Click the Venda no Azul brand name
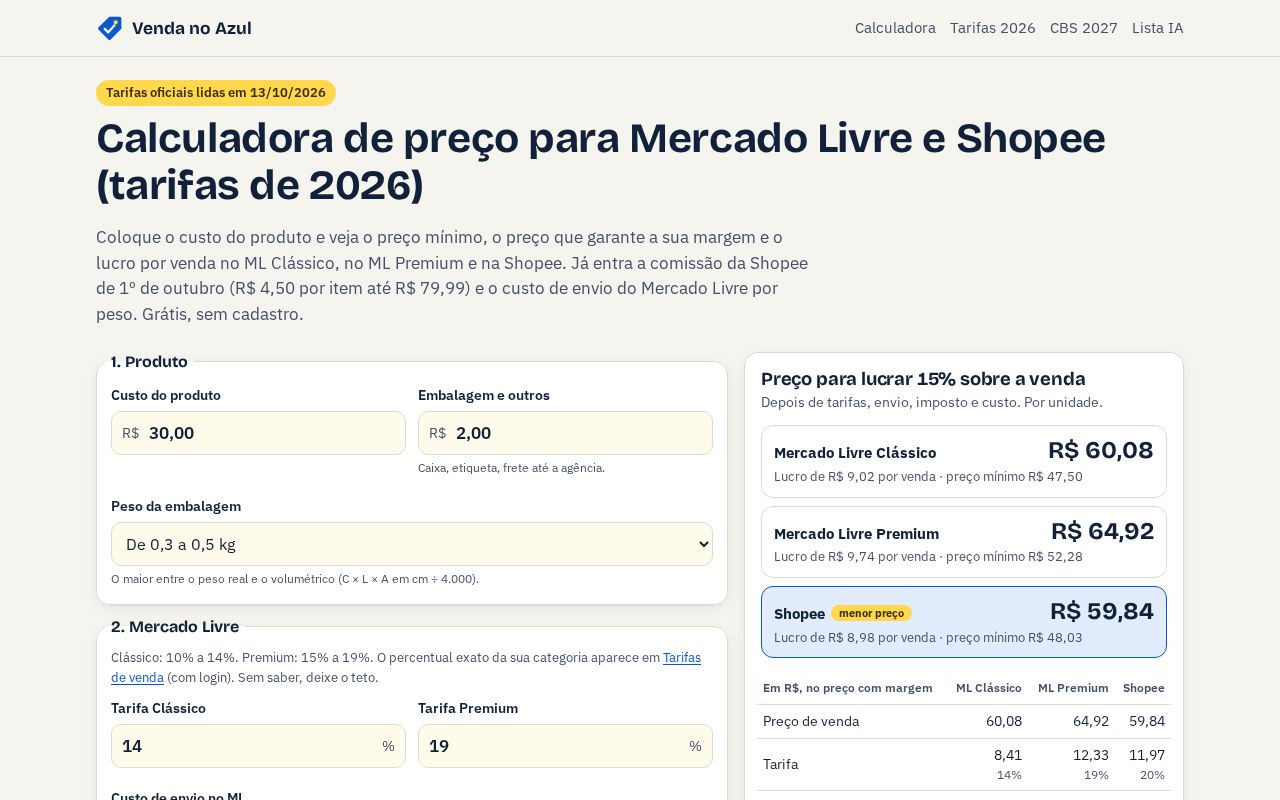 pos(192,28)
